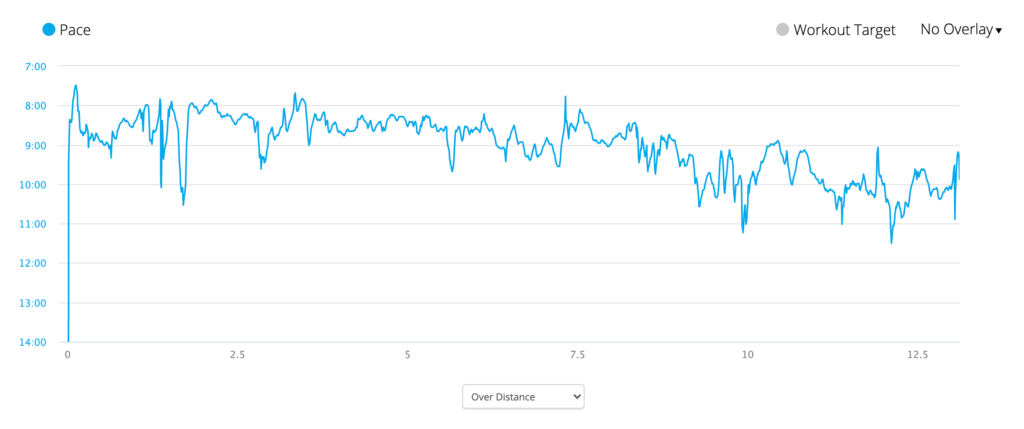
Task: Click the fastest pace peak near start
Action: [x=76, y=86]
